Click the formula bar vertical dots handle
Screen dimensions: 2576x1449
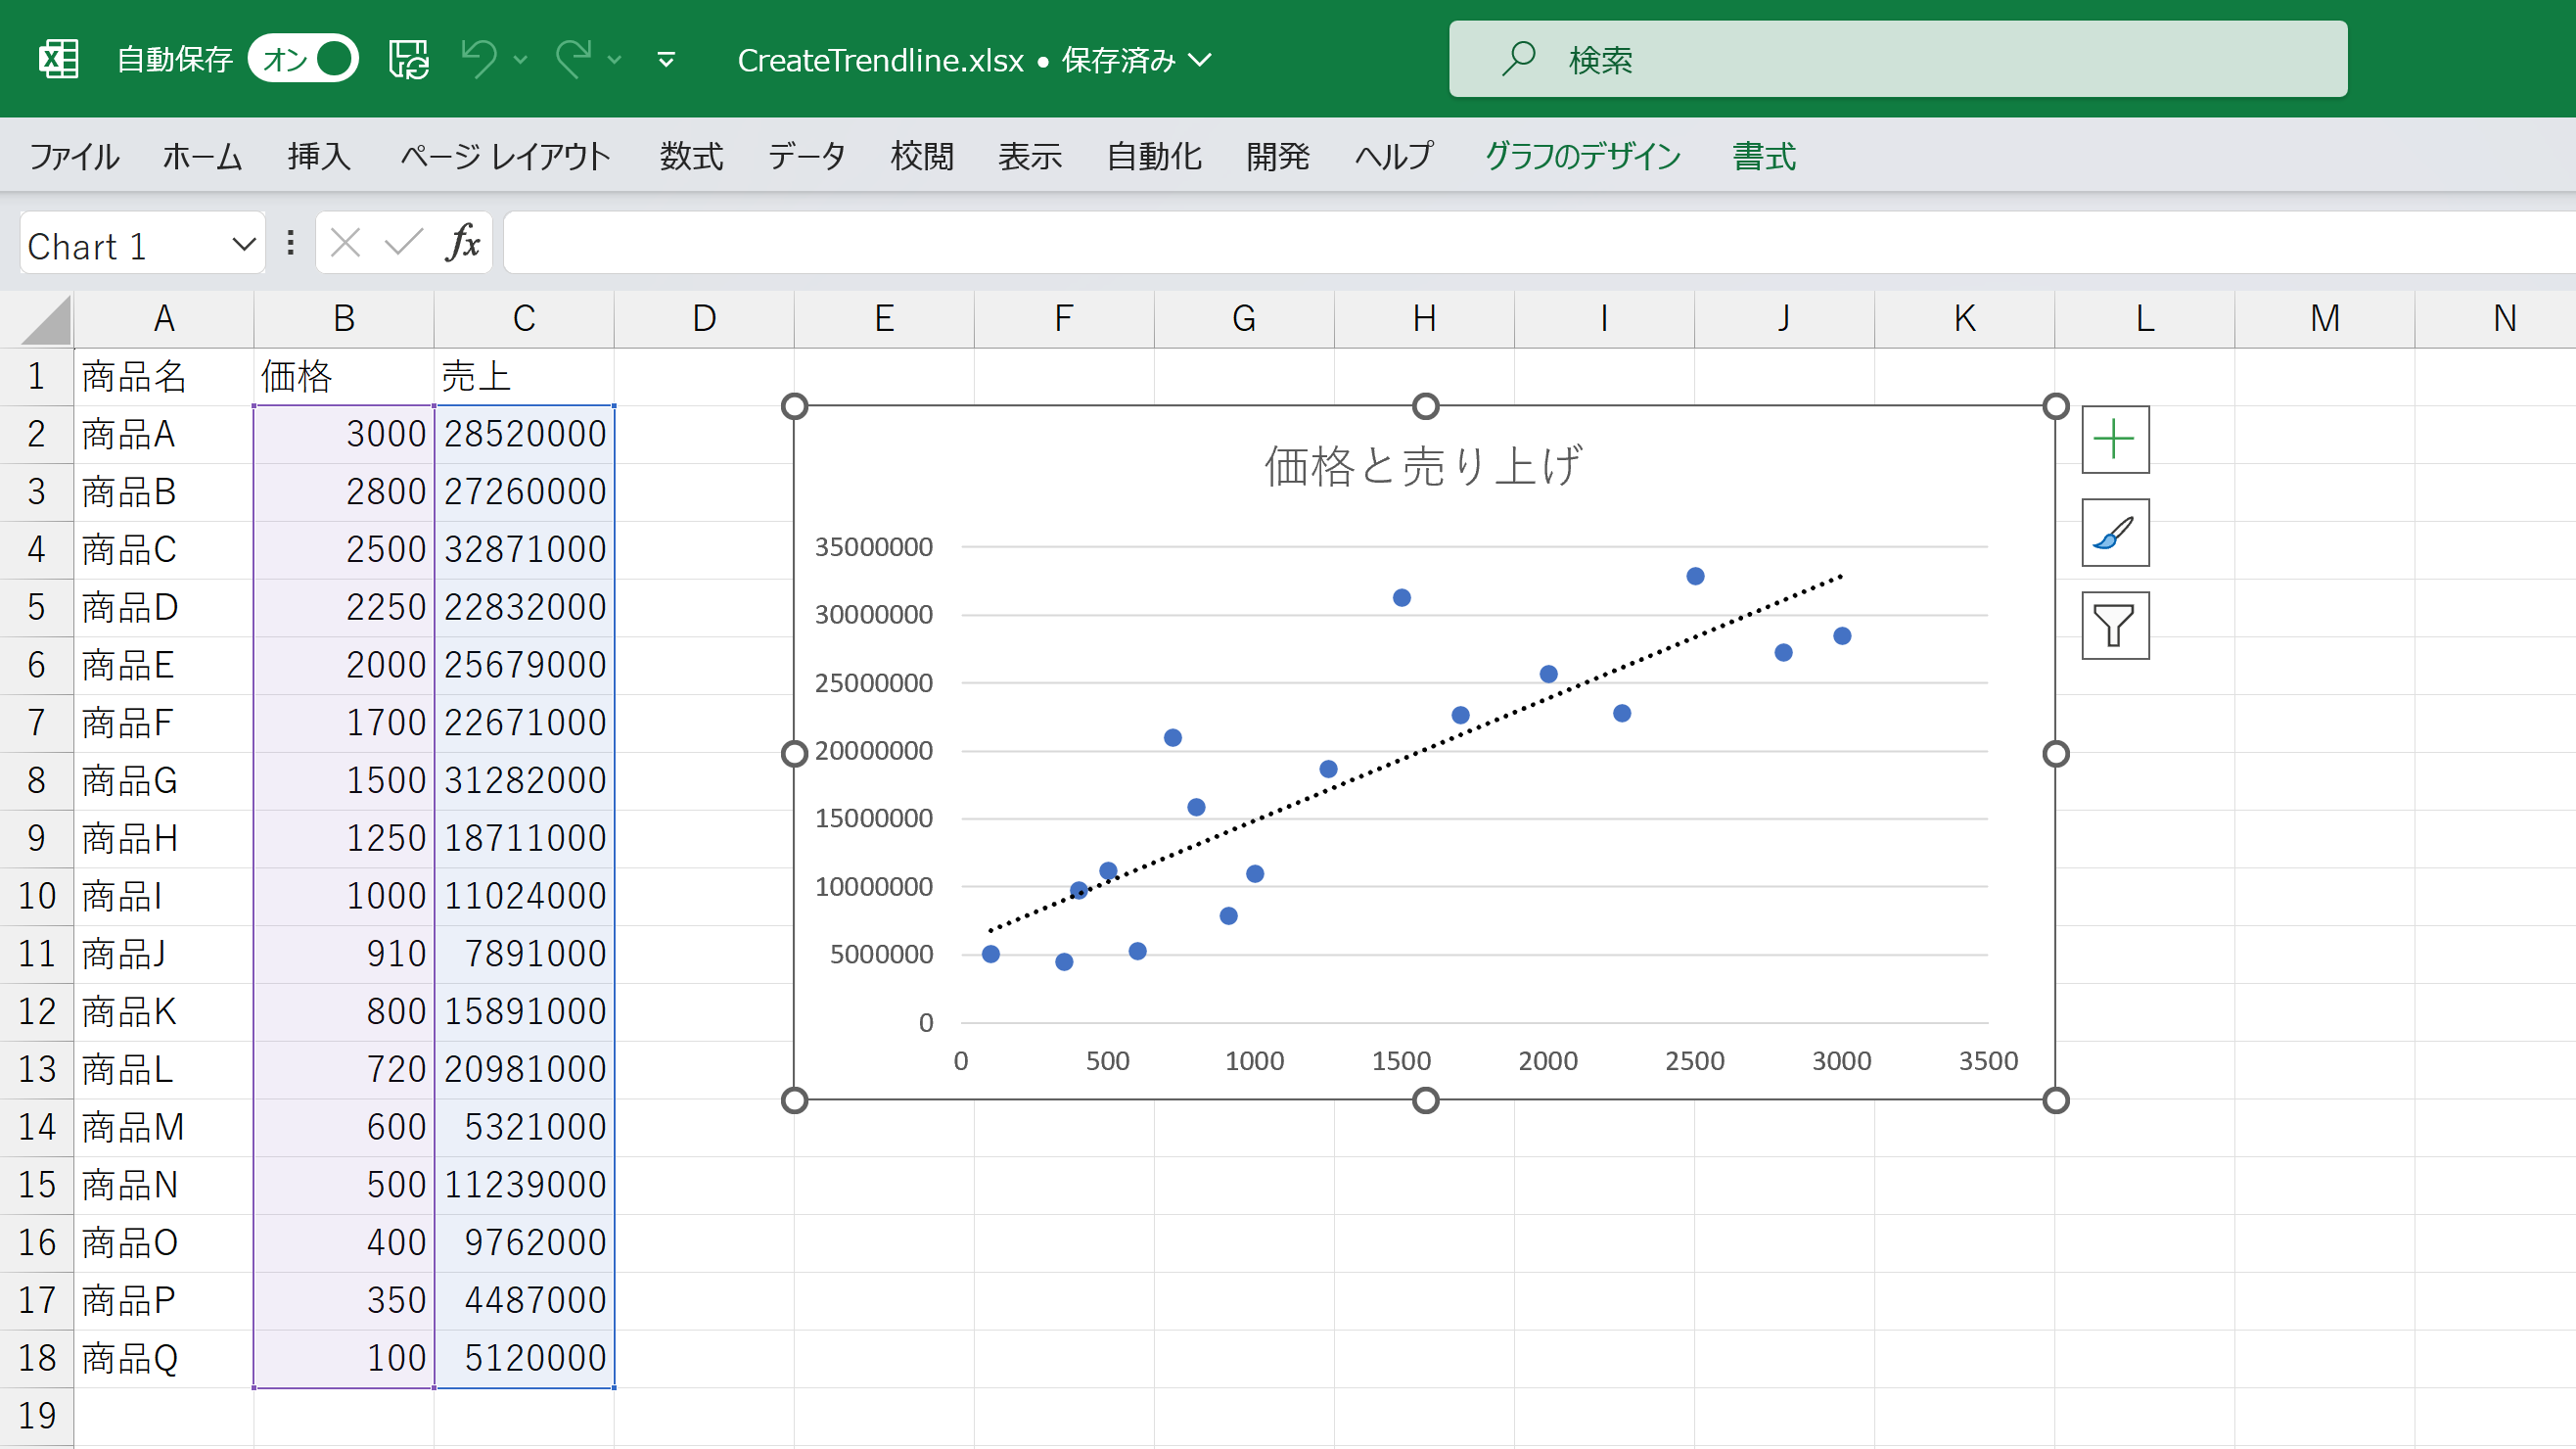click(290, 243)
